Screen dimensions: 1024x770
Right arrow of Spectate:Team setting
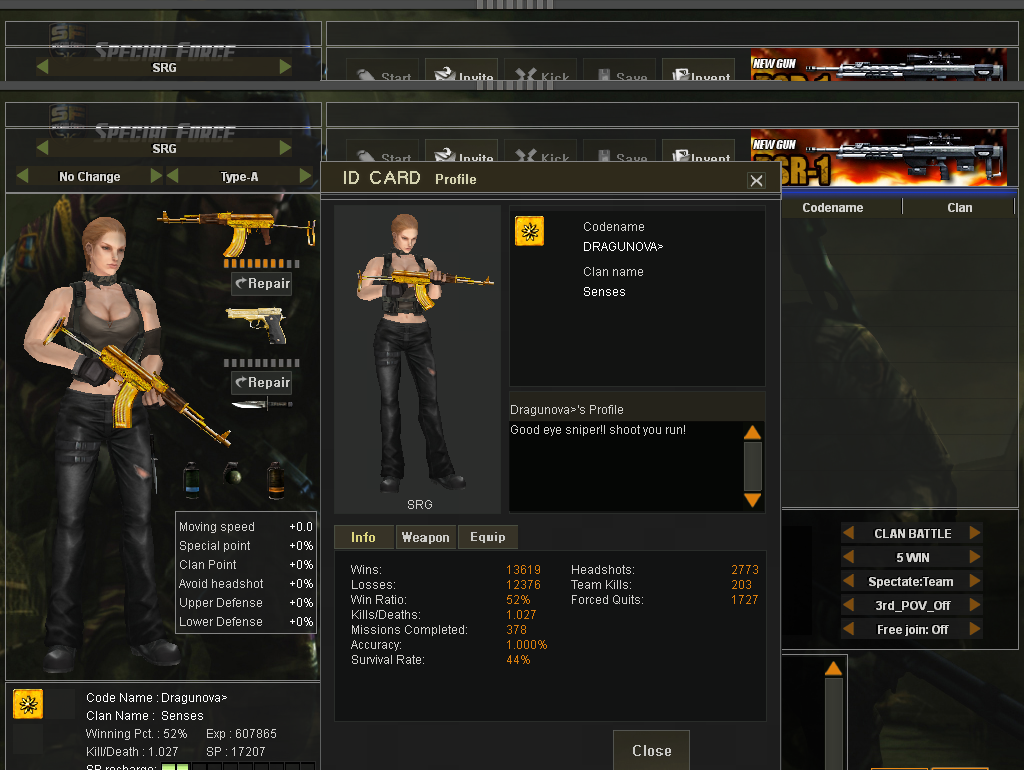click(975, 581)
